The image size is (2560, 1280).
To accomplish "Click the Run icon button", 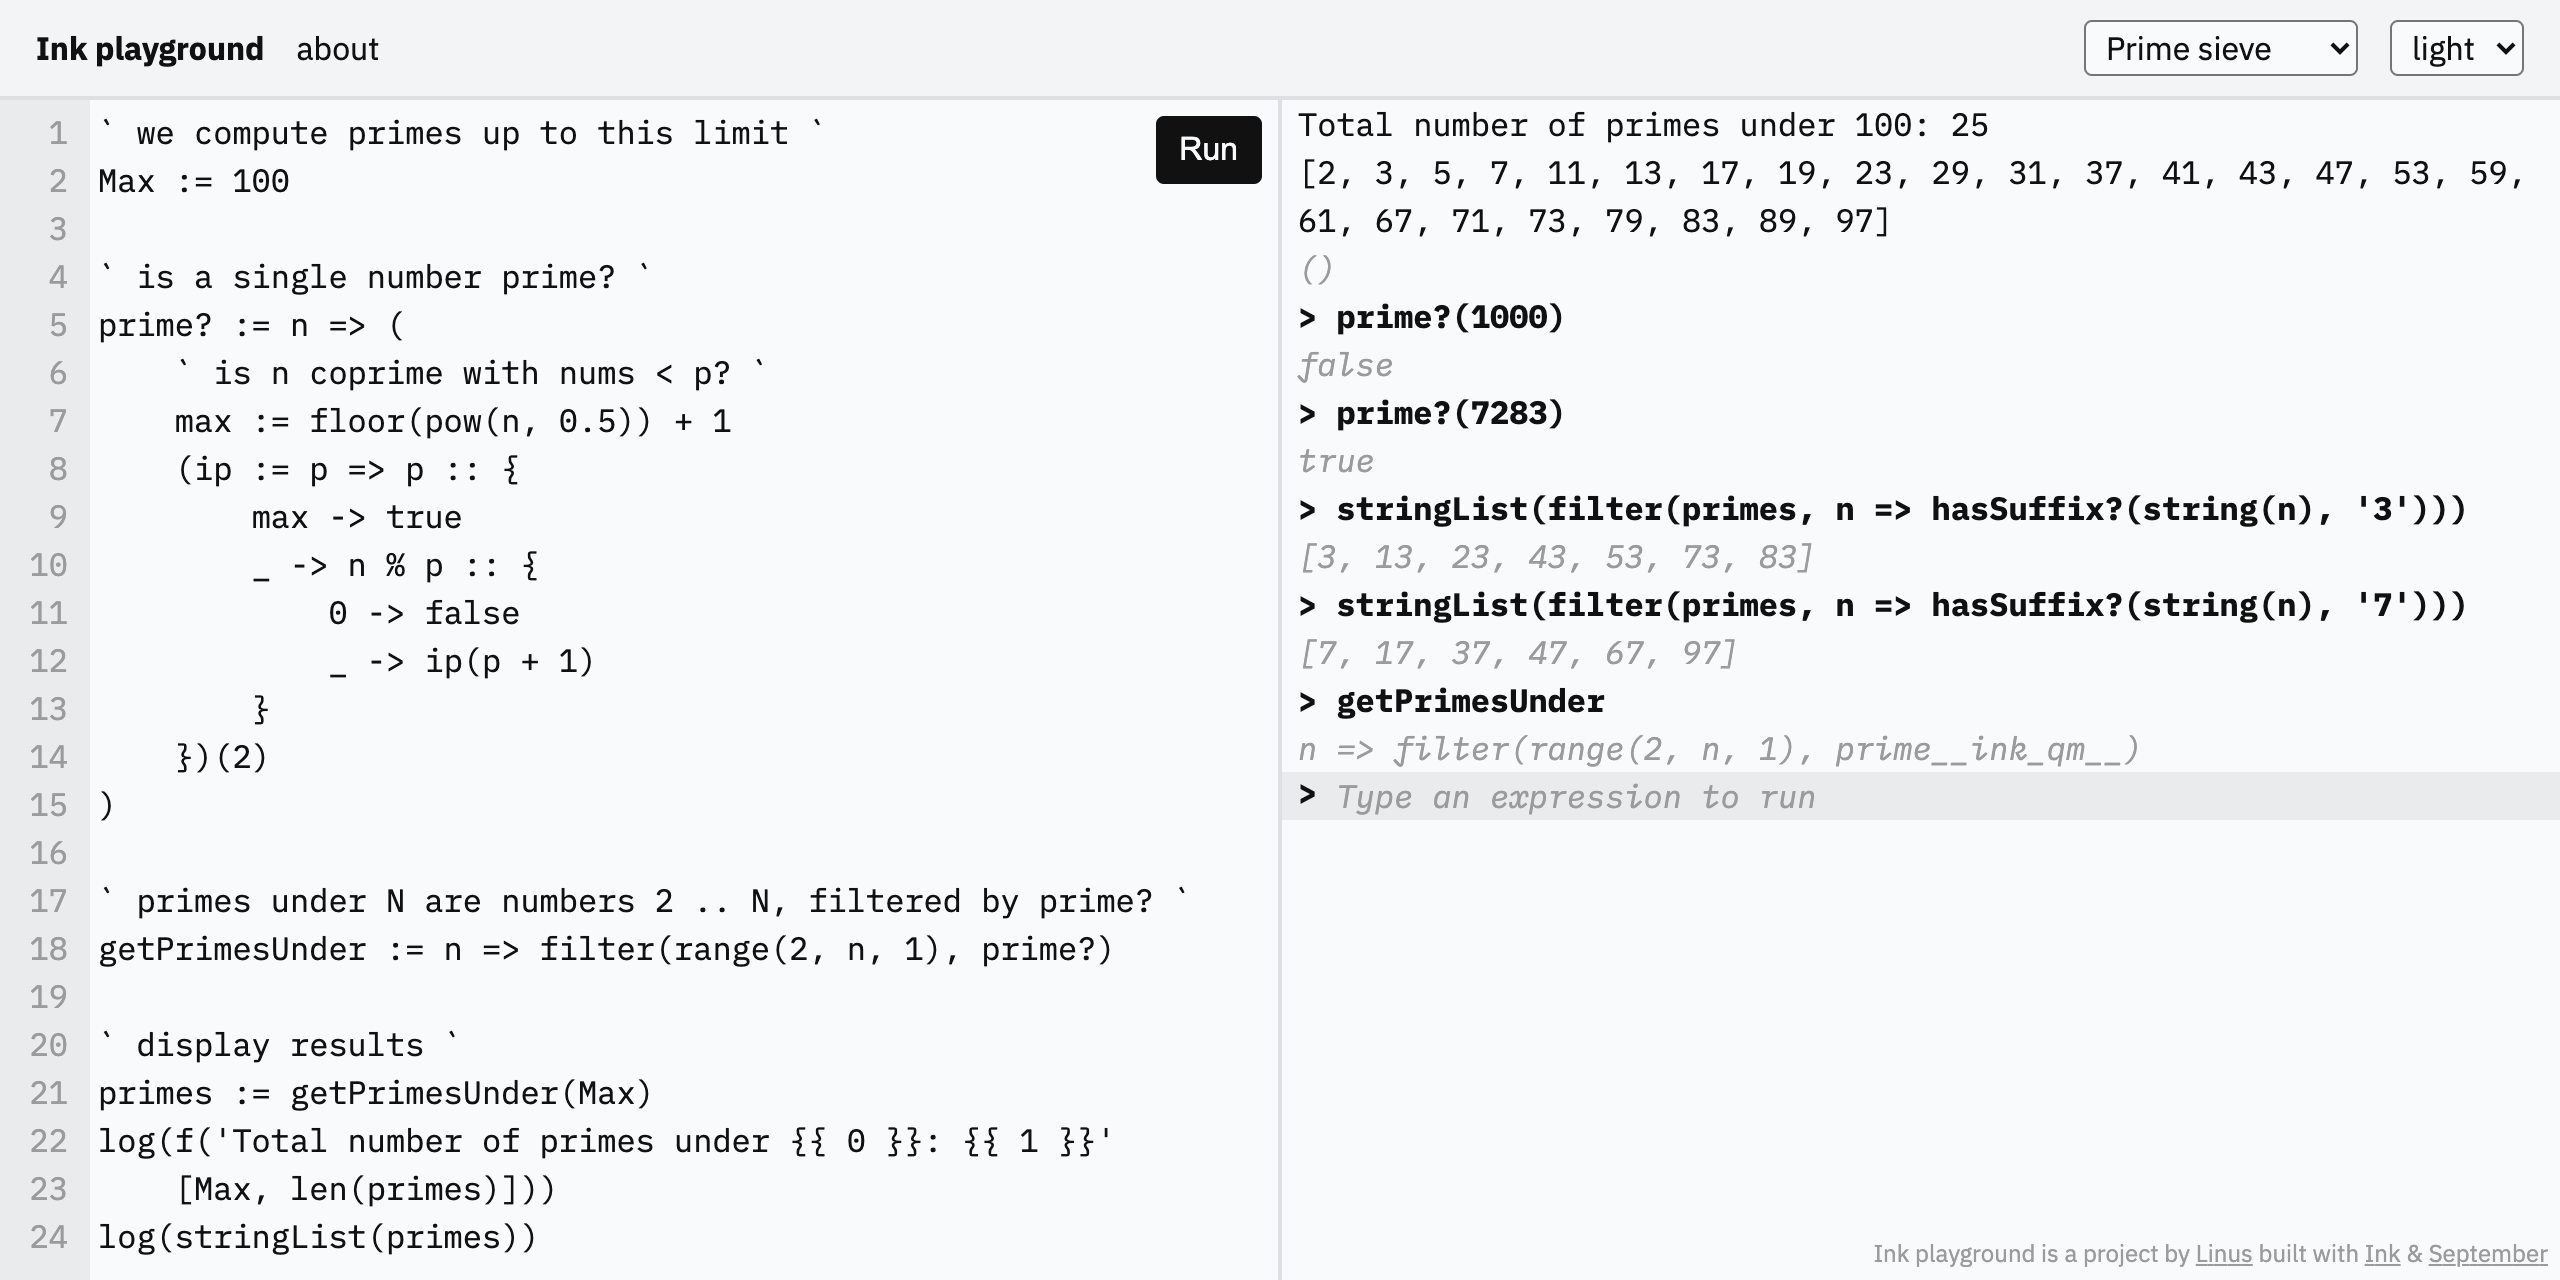I will pos(1208,150).
